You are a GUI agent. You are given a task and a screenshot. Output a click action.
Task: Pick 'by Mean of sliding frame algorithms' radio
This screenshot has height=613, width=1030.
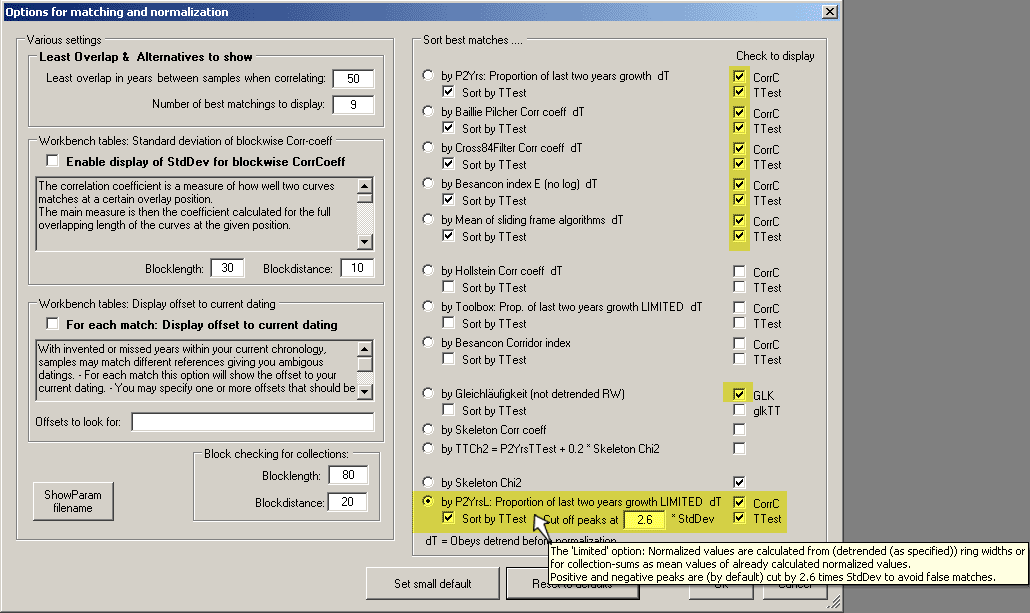click(428, 219)
